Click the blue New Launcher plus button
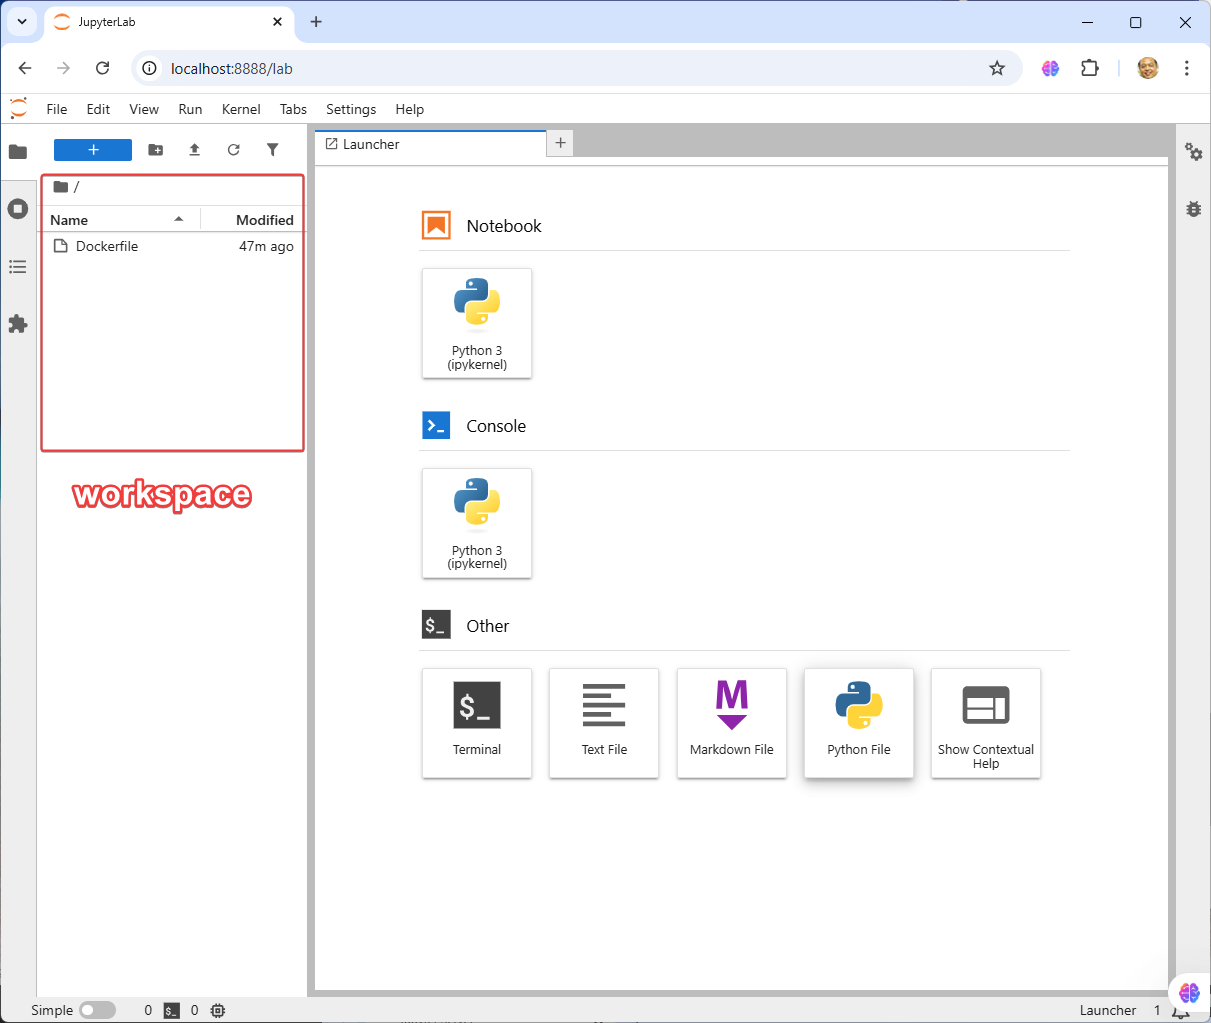Viewport: 1211px width, 1023px height. click(x=93, y=150)
